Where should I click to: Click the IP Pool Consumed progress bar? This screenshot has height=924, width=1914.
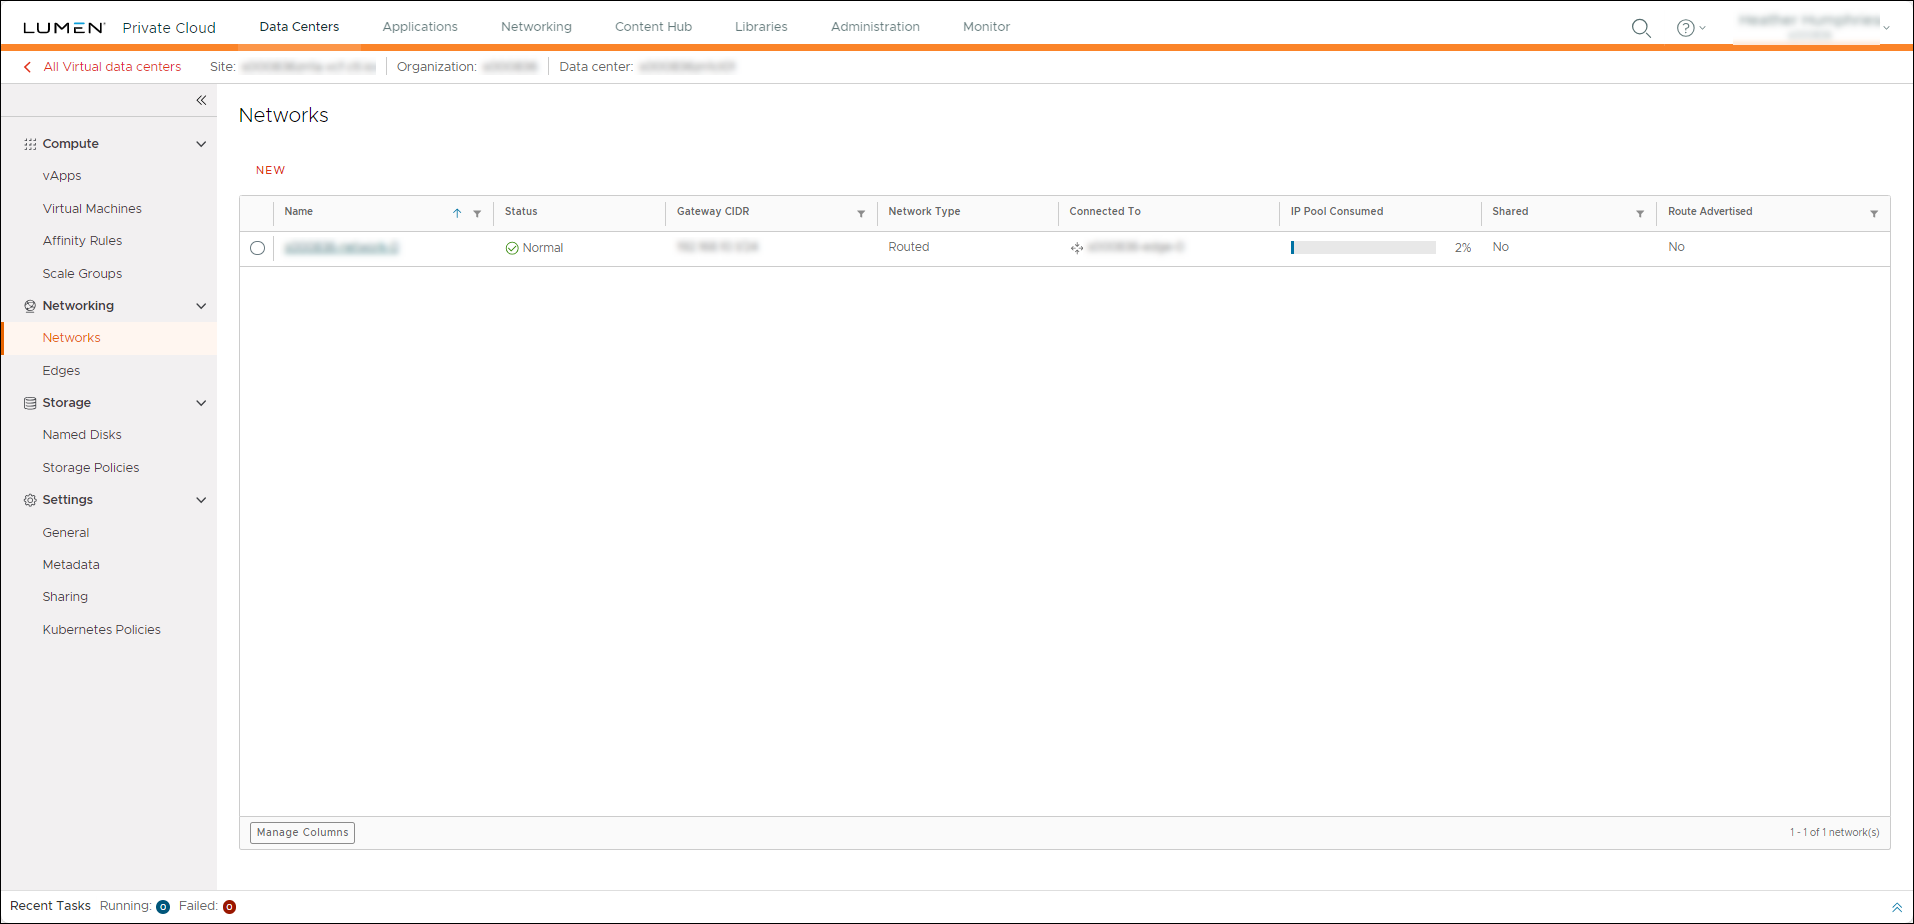click(x=1363, y=247)
